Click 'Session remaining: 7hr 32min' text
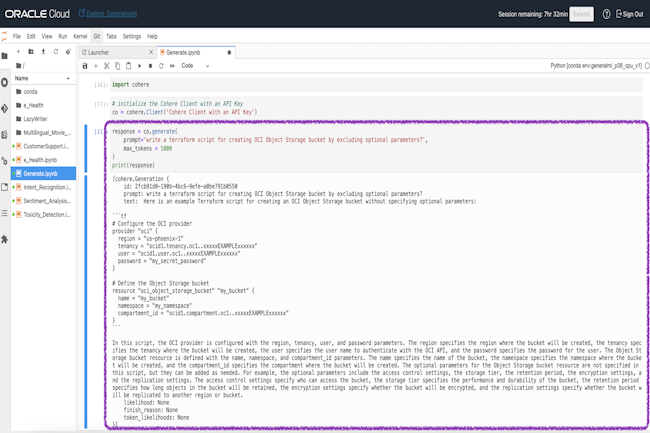This screenshot has width=650, height=433. click(533, 14)
